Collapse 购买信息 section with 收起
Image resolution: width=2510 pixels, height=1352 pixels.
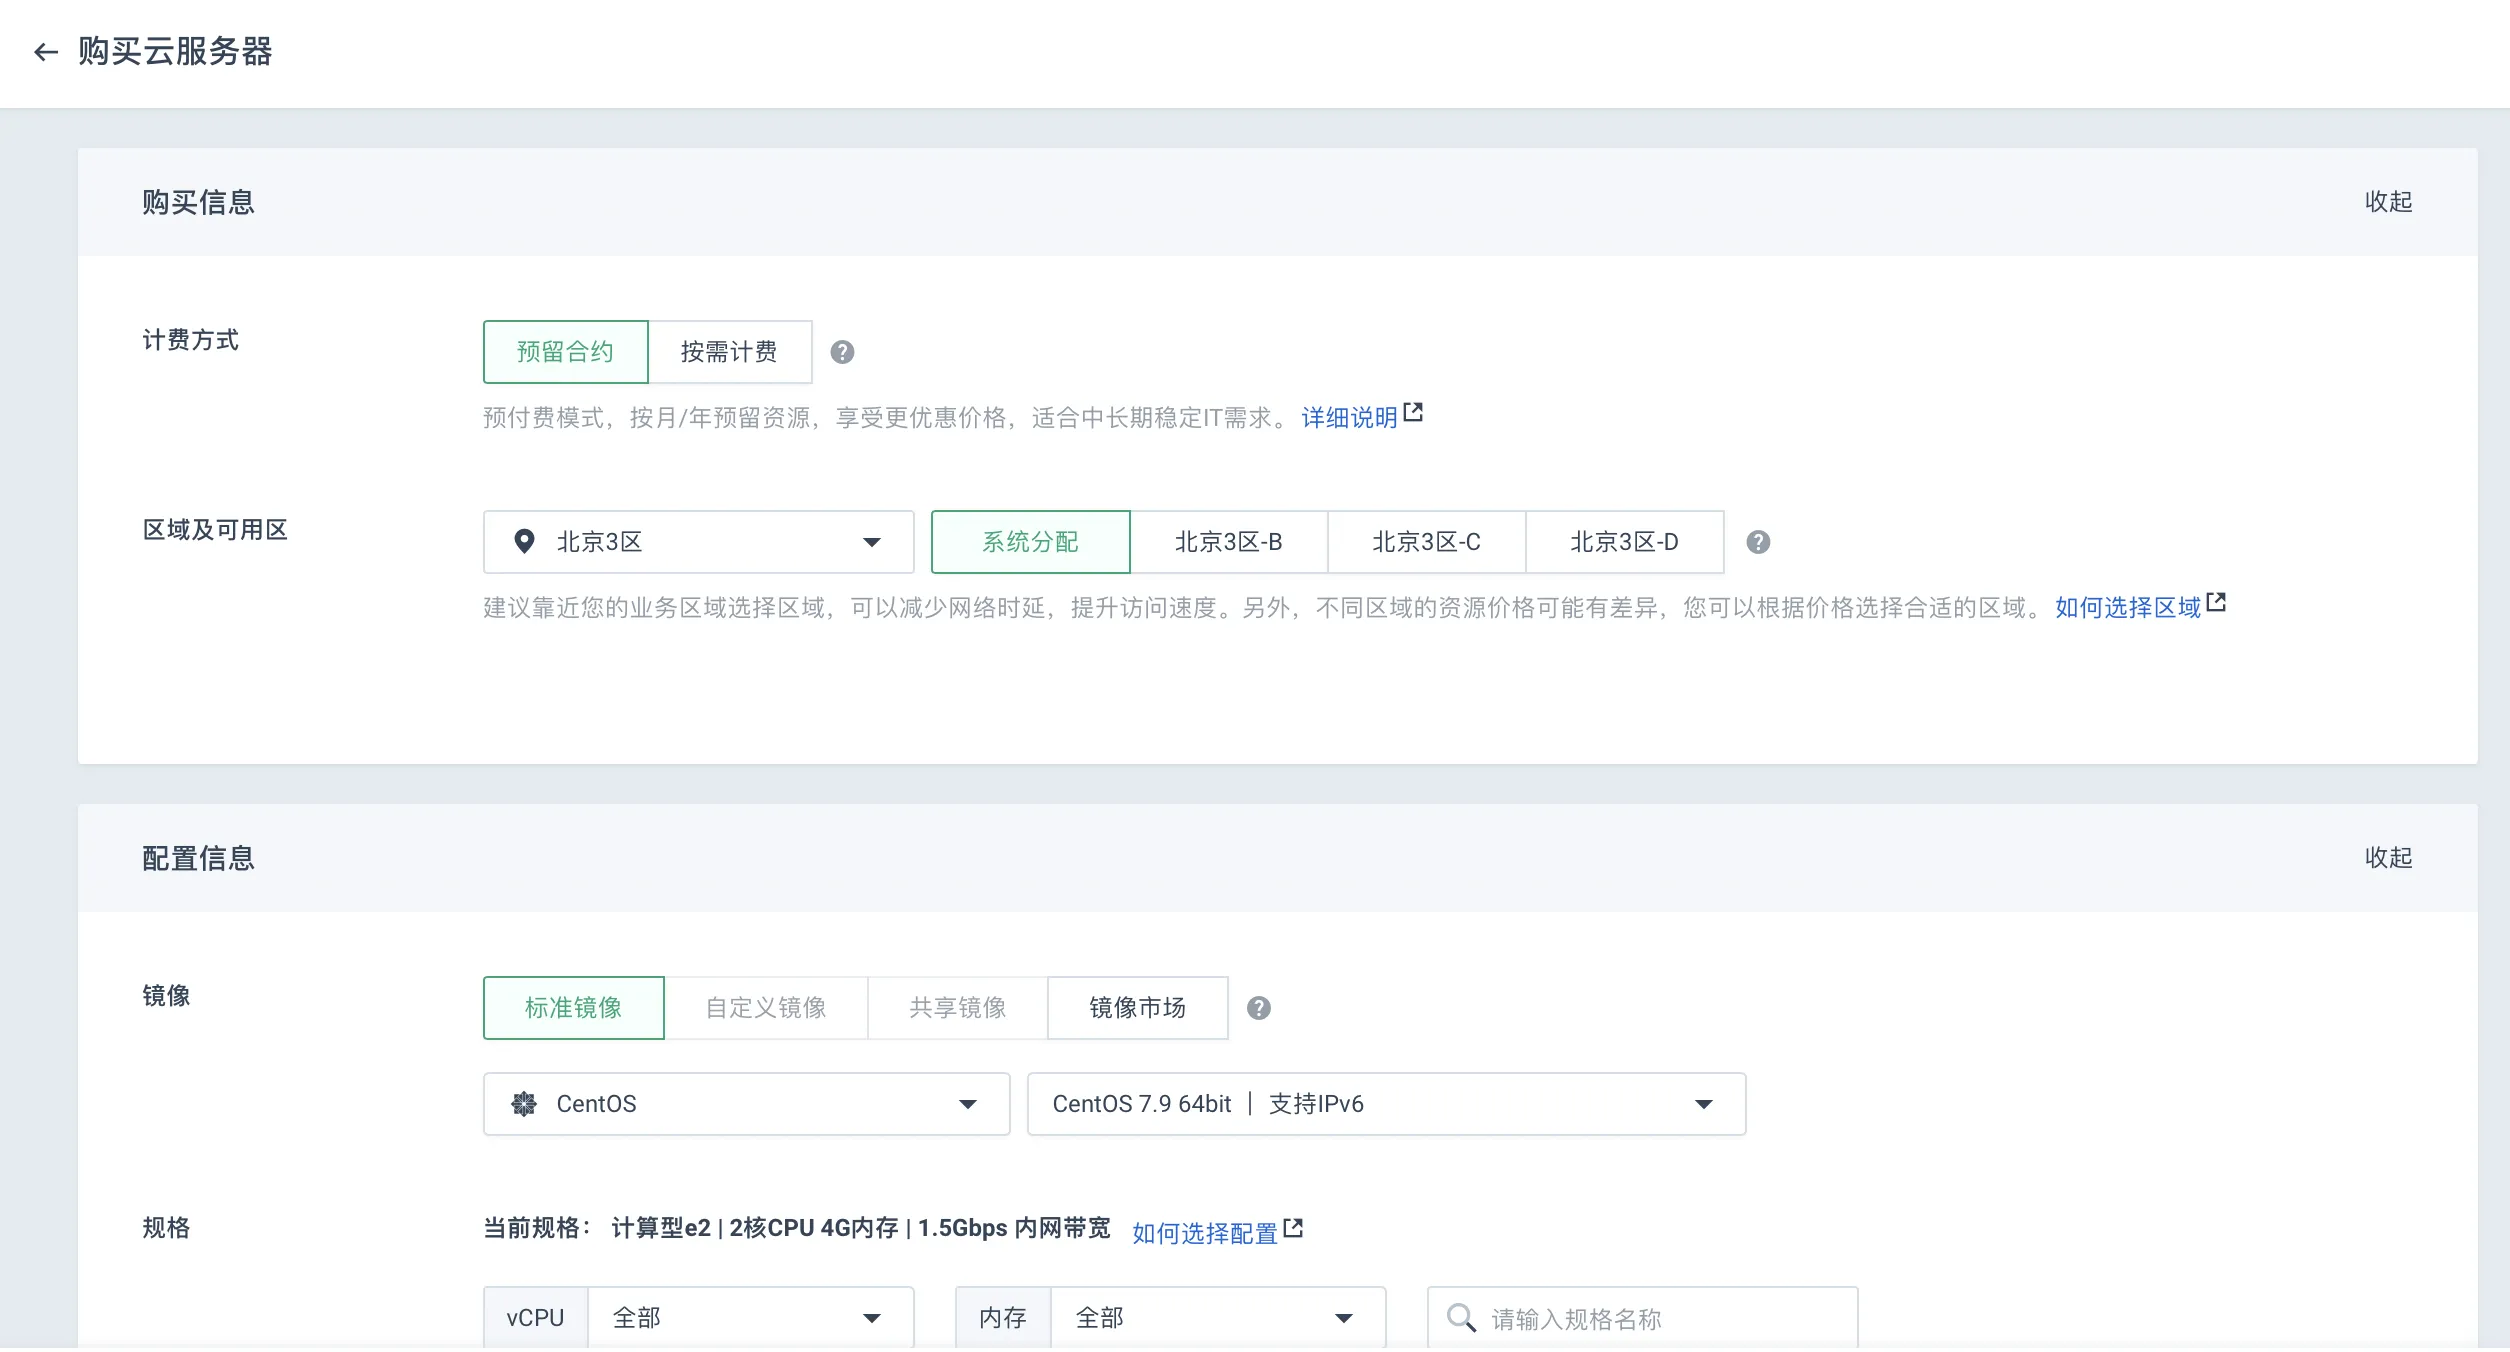[x=2388, y=202]
